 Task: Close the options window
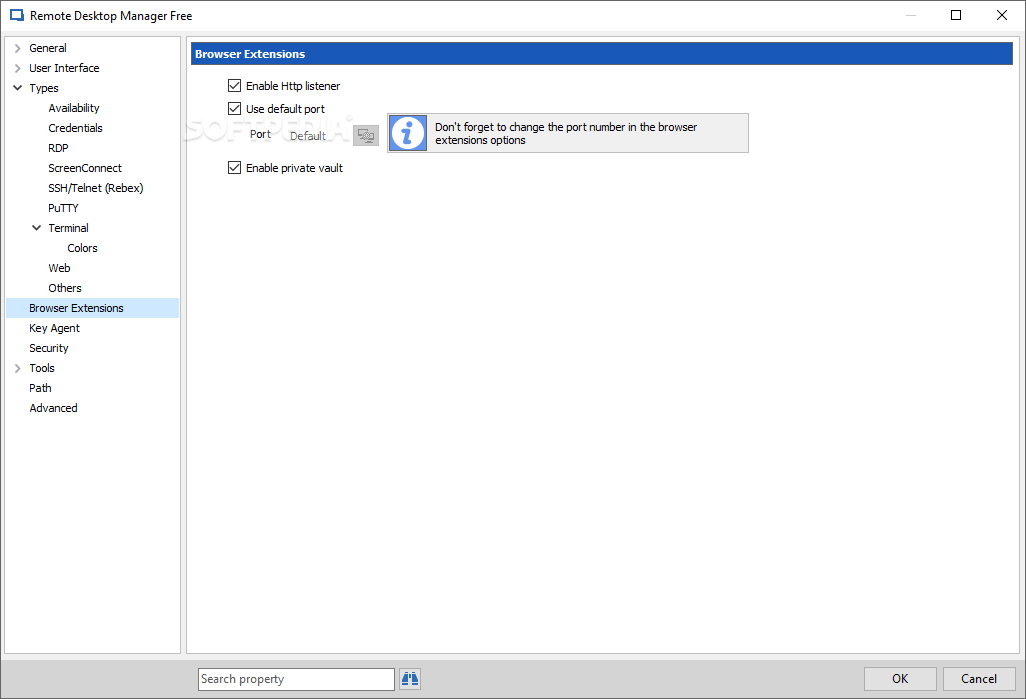click(1002, 15)
